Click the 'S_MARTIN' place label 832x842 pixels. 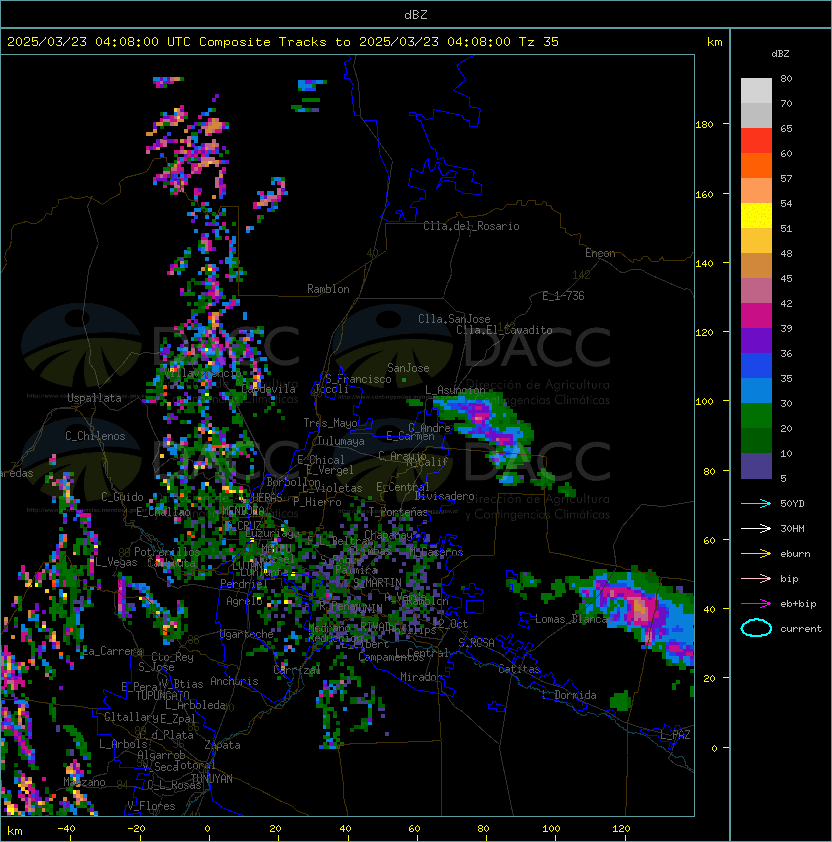coord(378,583)
